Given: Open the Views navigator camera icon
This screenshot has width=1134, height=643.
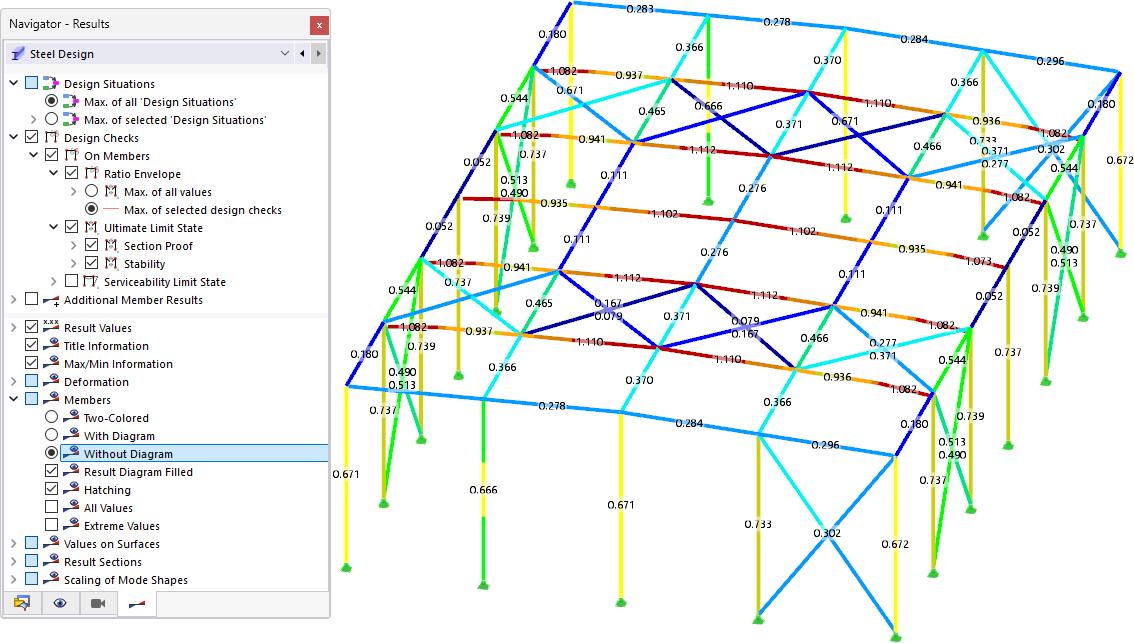Looking at the screenshot, I should coord(97,603).
